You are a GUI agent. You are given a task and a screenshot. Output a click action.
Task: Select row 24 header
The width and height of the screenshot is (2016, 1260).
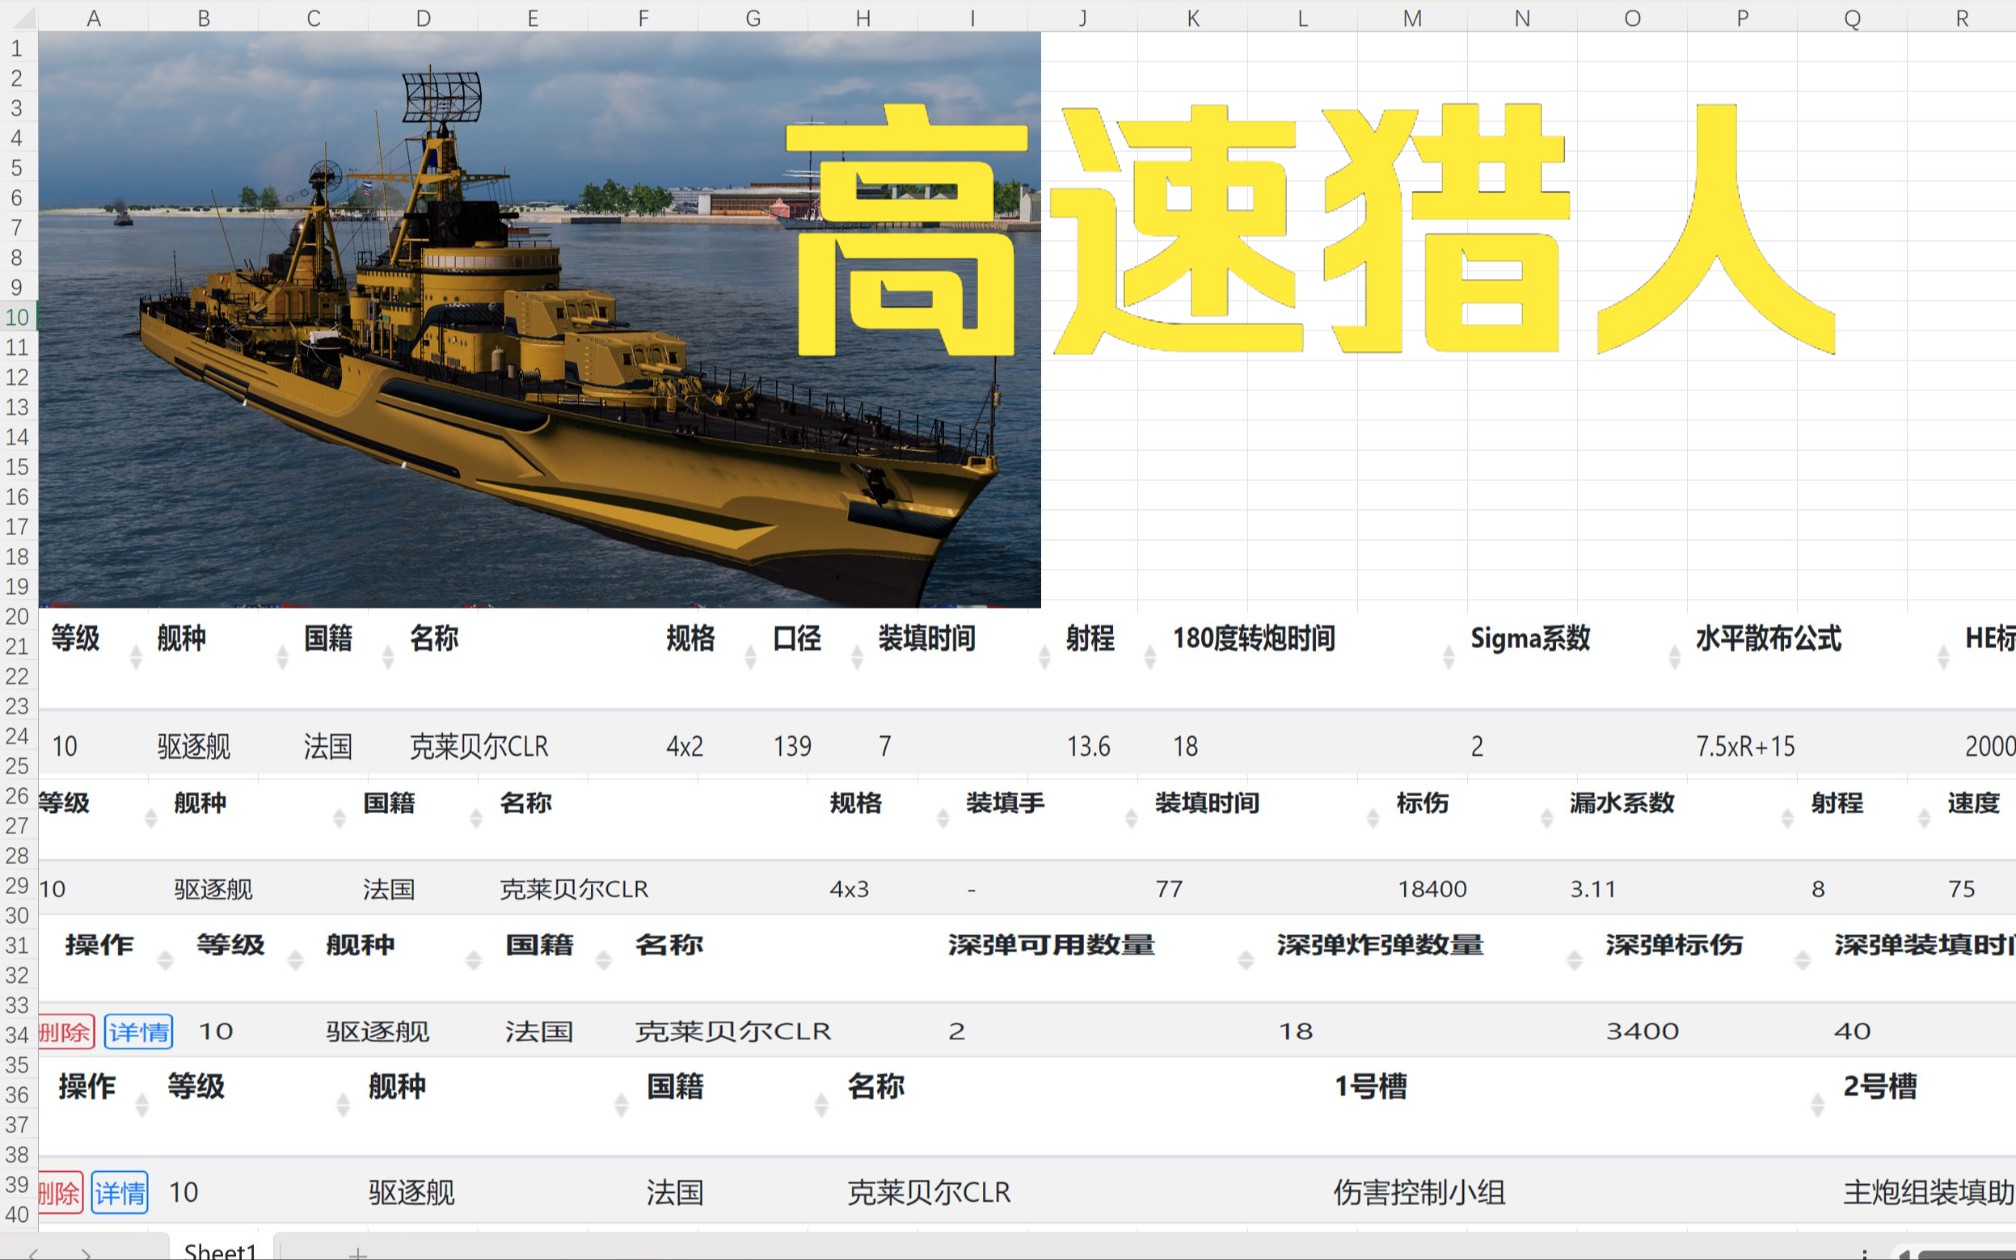click(x=18, y=736)
